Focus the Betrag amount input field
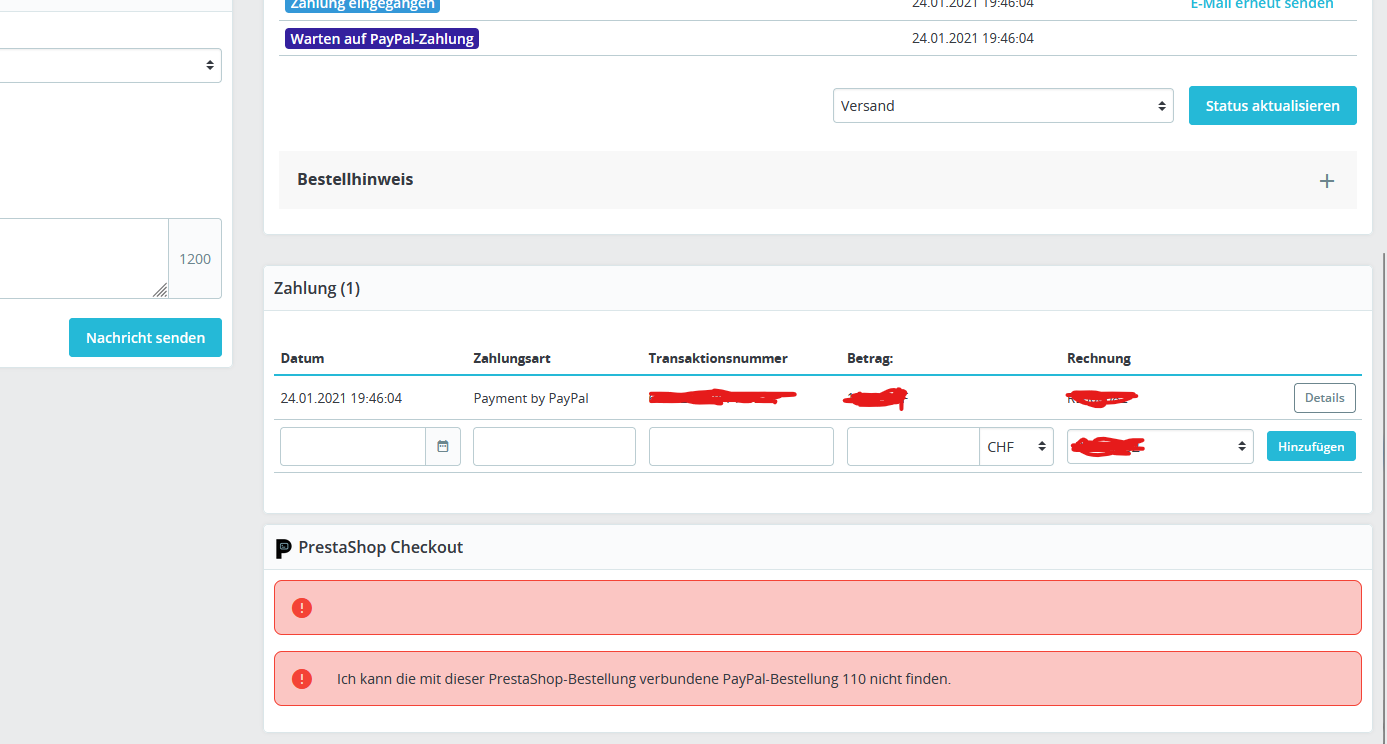Image resolution: width=1387 pixels, height=744 pixels. (x=913, y=446)
